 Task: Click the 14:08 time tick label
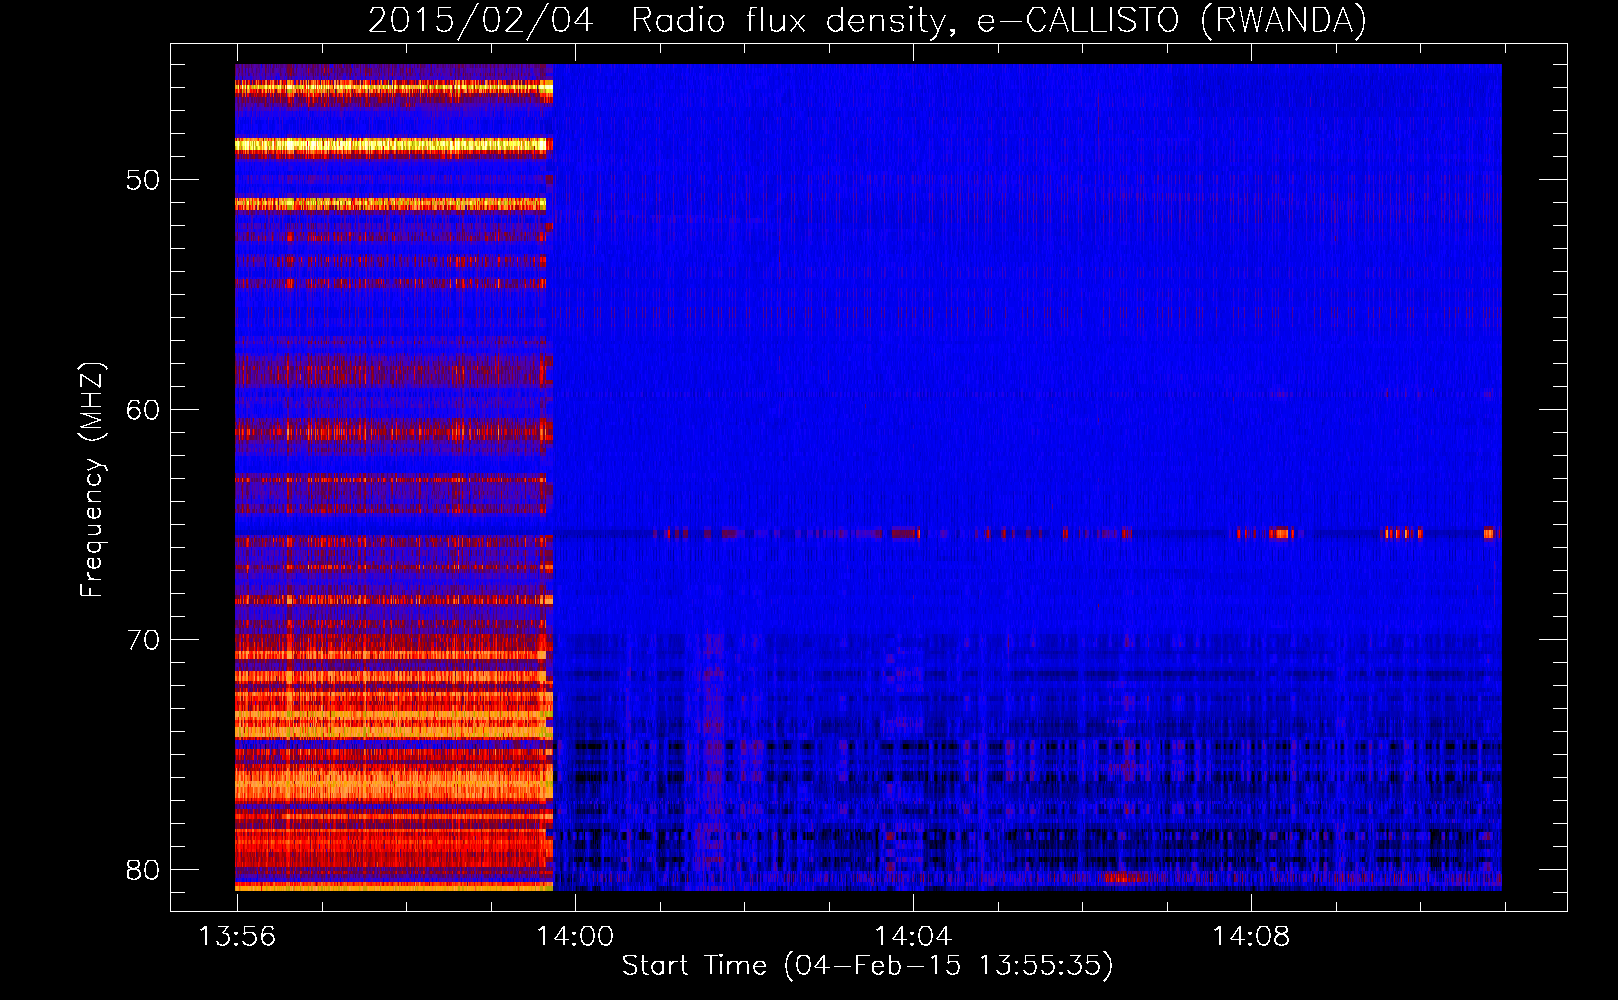(x=1251, y=937)
